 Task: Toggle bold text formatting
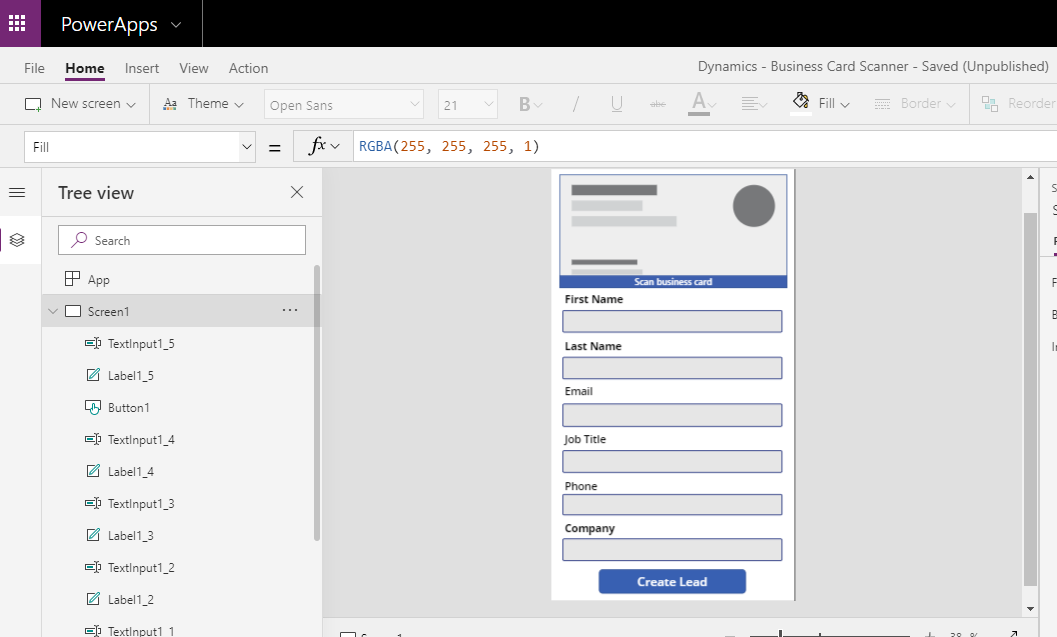tap(523, 103)
